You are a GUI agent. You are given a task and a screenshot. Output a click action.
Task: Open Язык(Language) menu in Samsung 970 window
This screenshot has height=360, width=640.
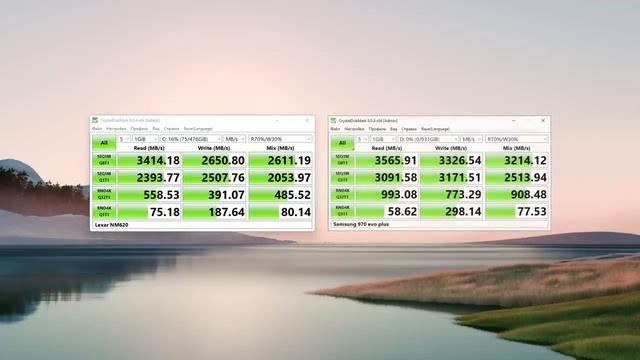pos(436,129)
